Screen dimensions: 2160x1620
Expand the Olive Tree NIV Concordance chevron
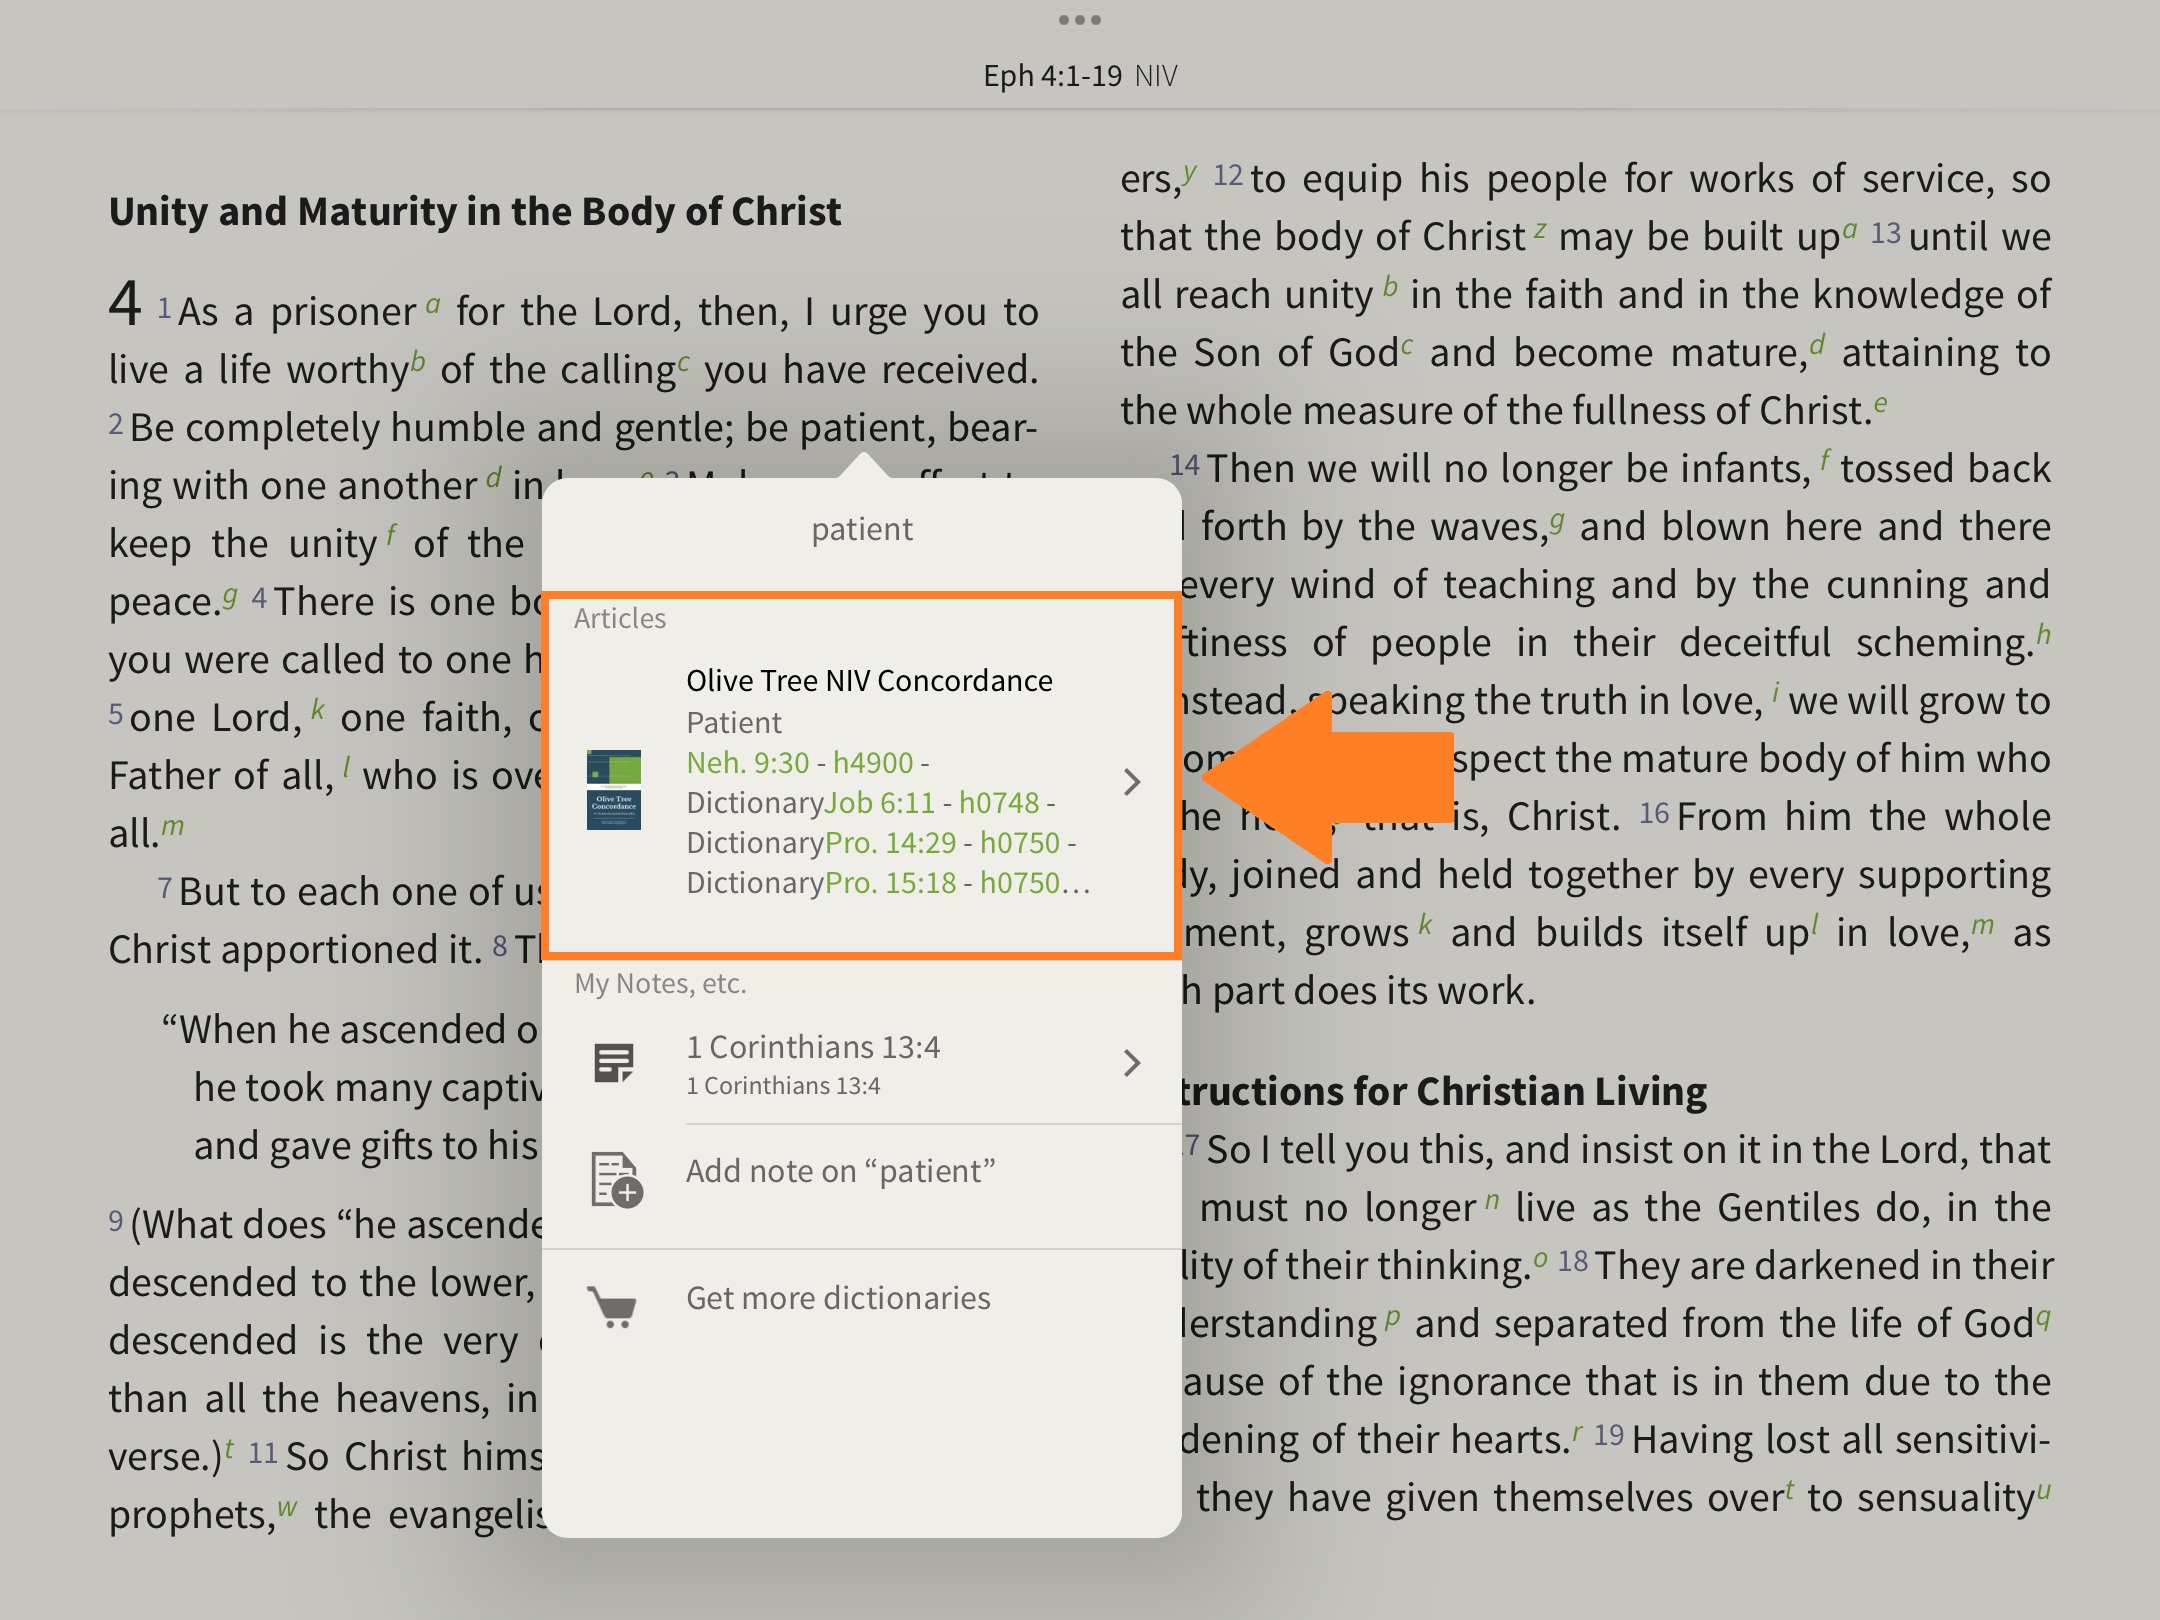(1131, 782)
